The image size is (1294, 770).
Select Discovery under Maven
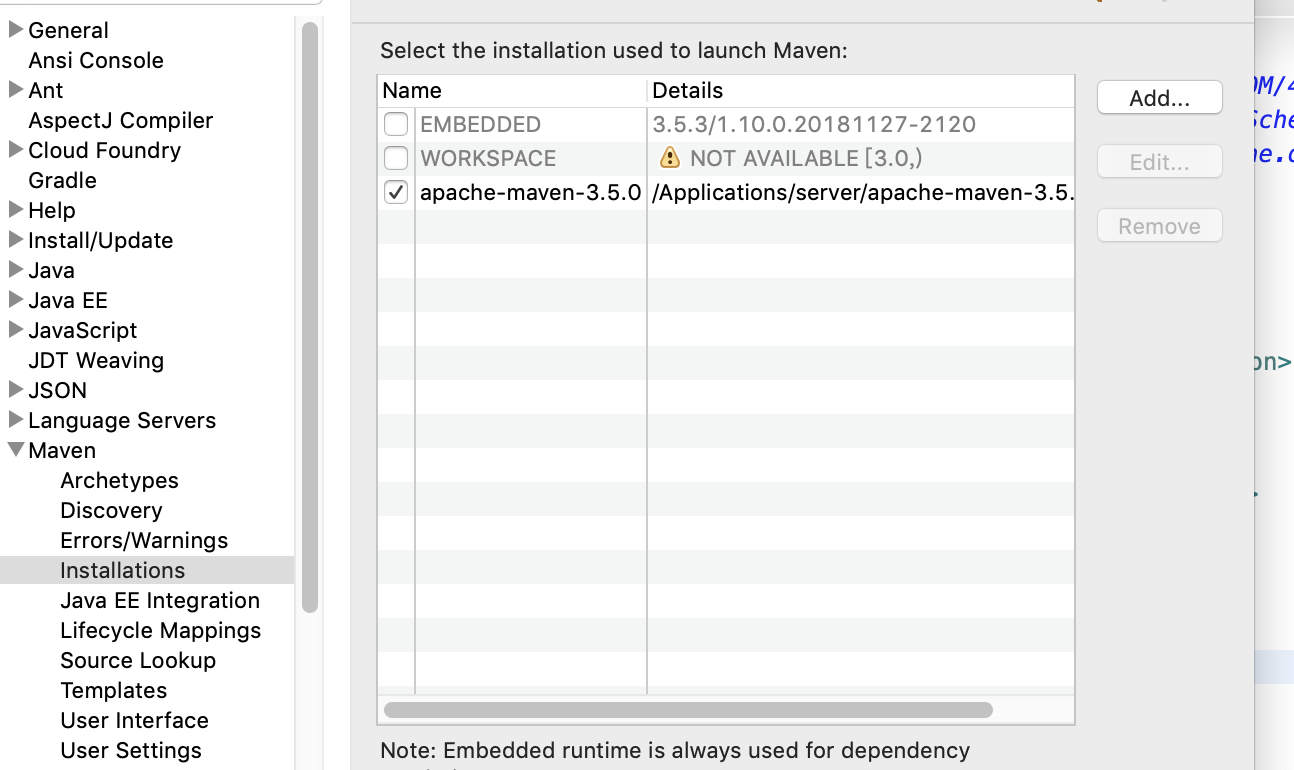[111, 510]
